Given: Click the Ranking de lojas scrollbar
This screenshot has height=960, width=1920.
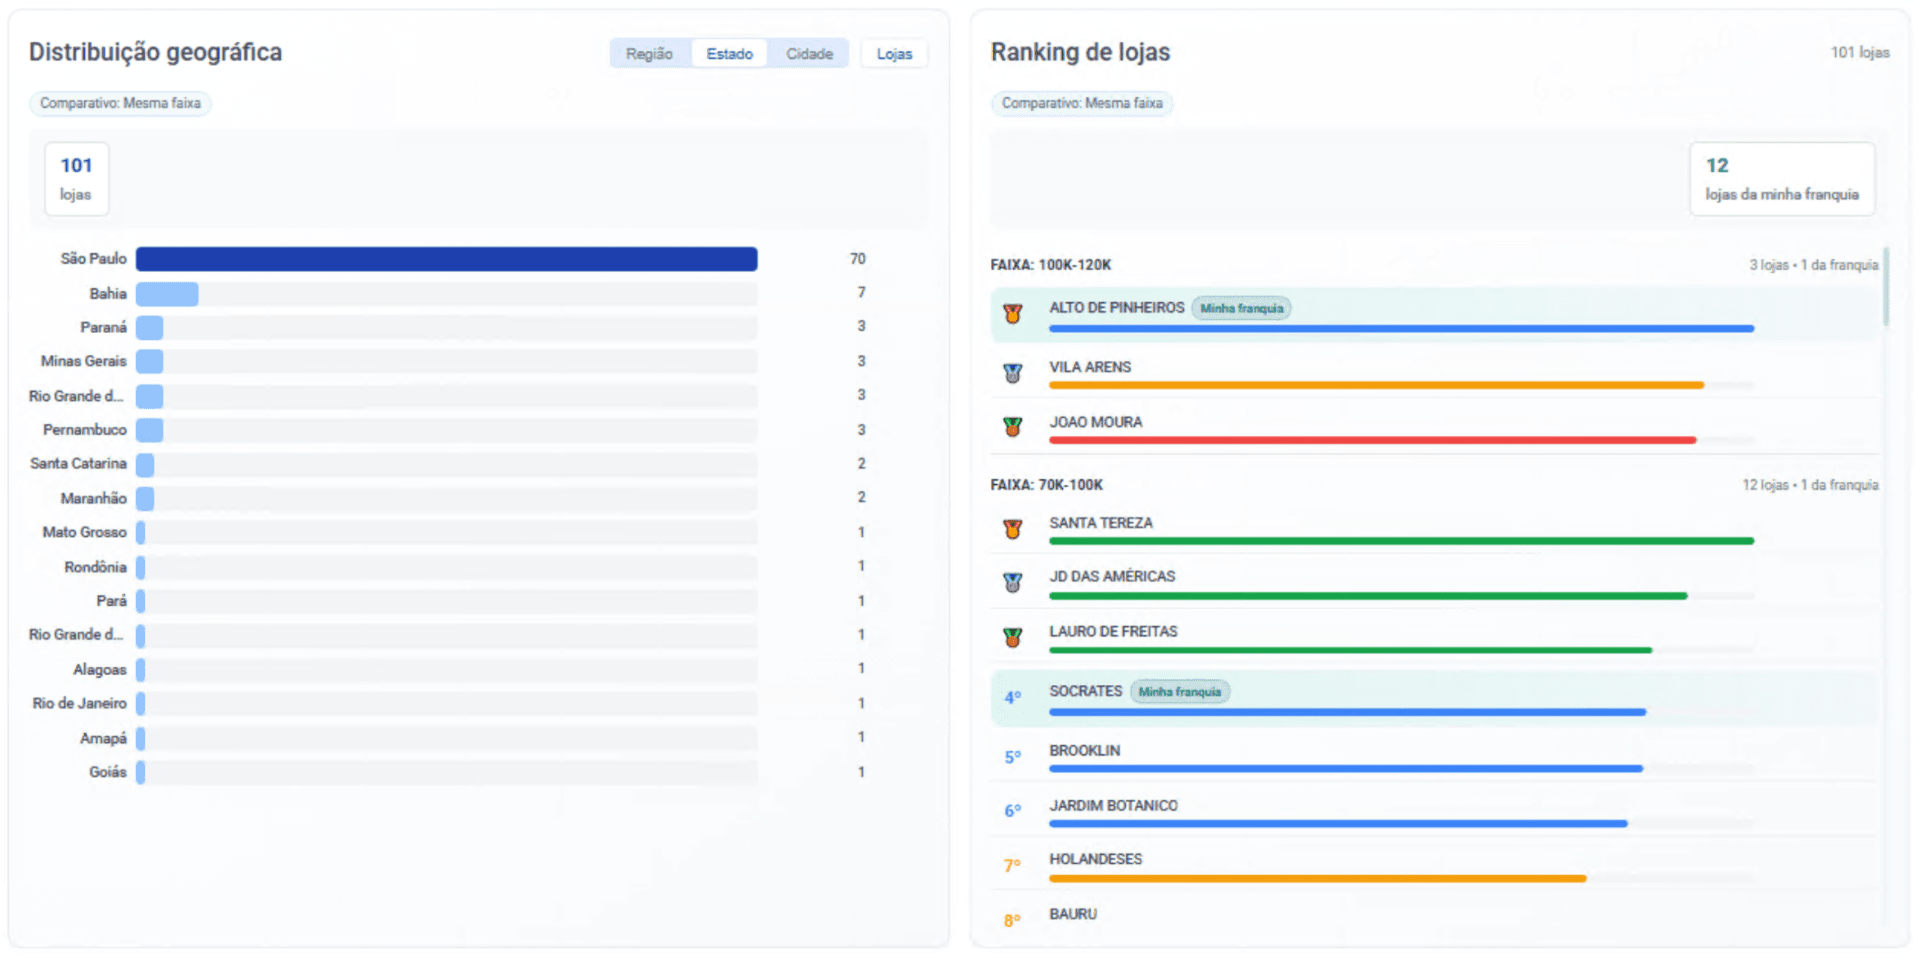Looking at the screenshot, I should click(1886, 287).
